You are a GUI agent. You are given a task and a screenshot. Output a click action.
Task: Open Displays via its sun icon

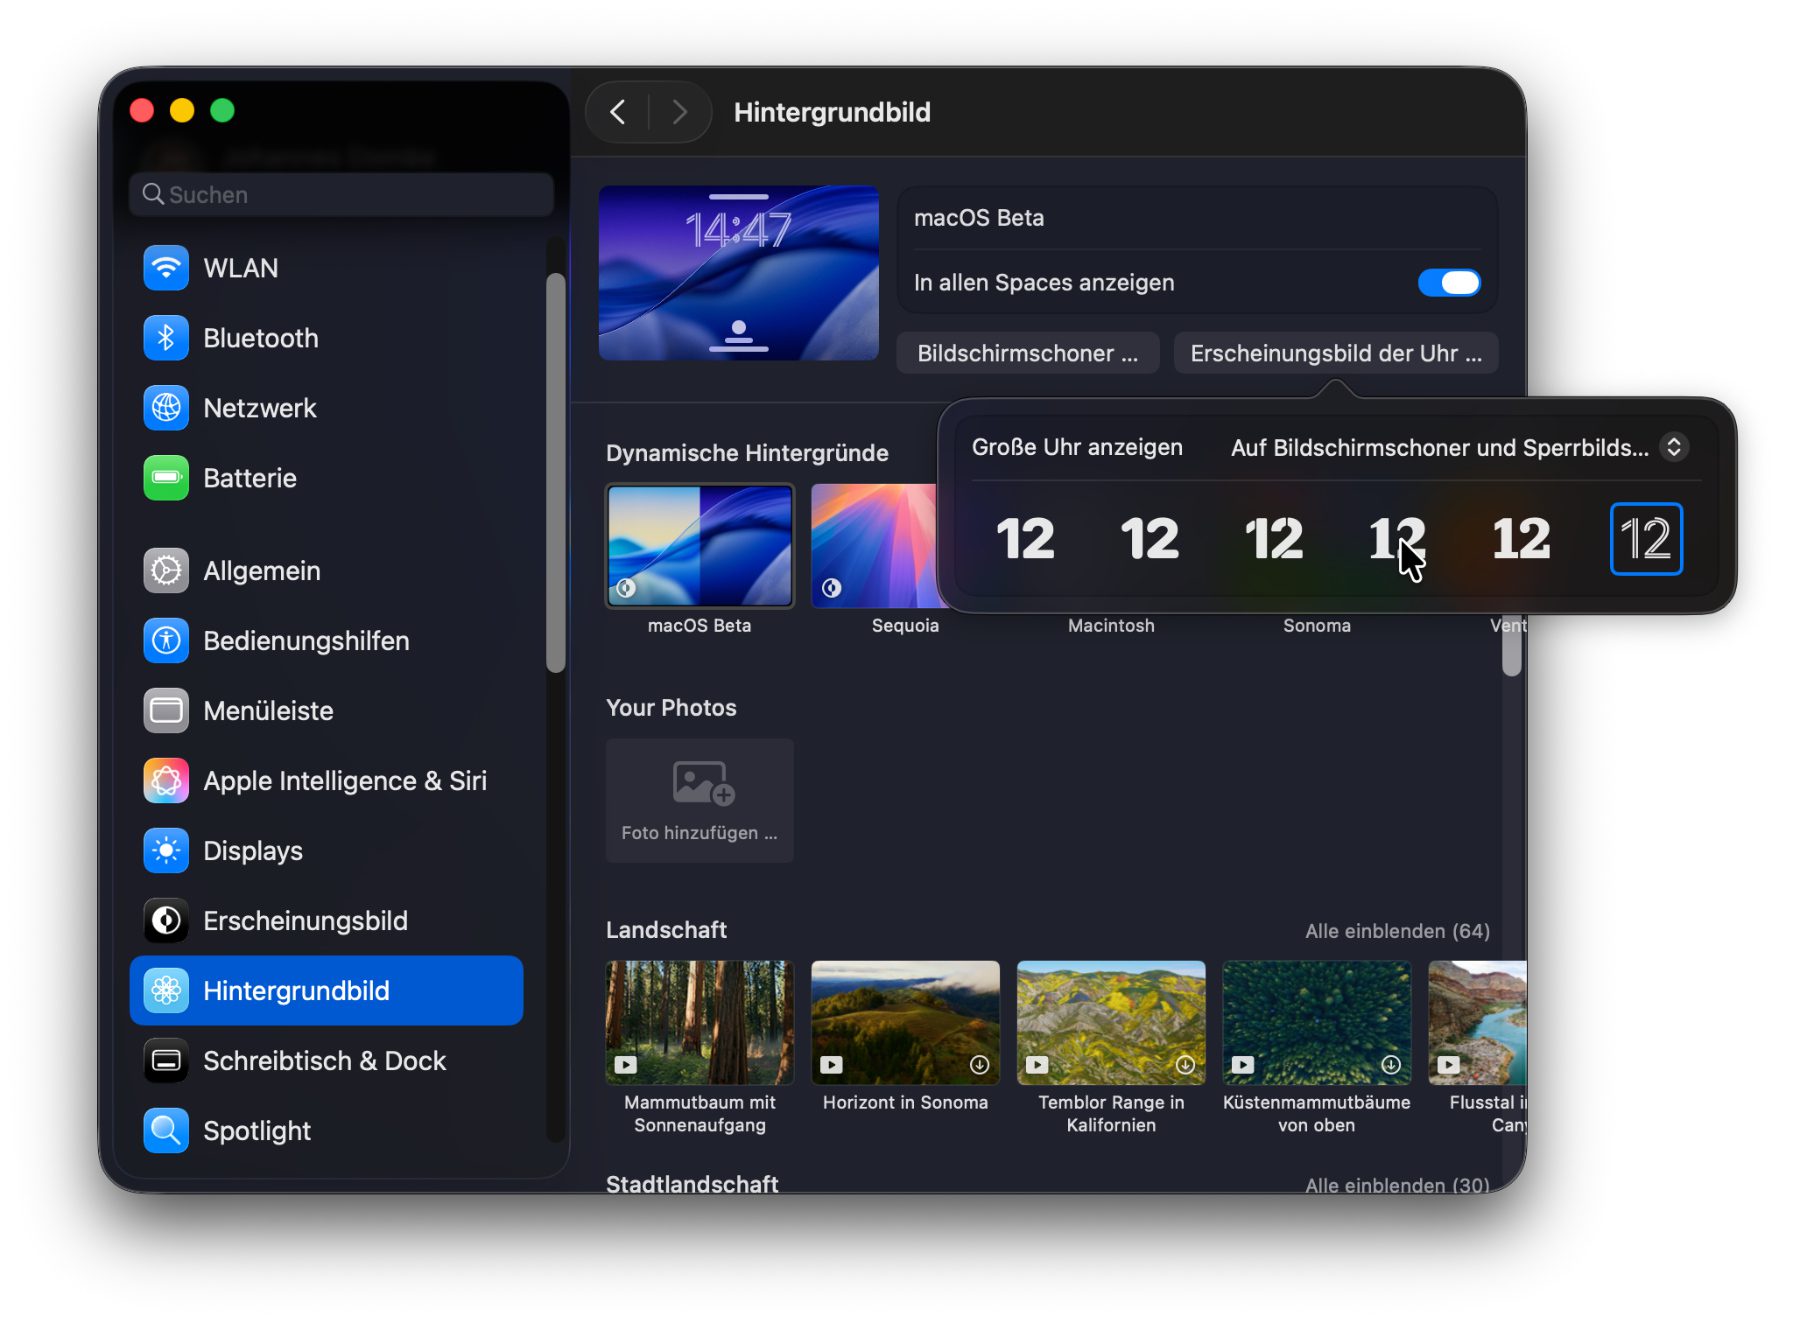tap(166, 851)
